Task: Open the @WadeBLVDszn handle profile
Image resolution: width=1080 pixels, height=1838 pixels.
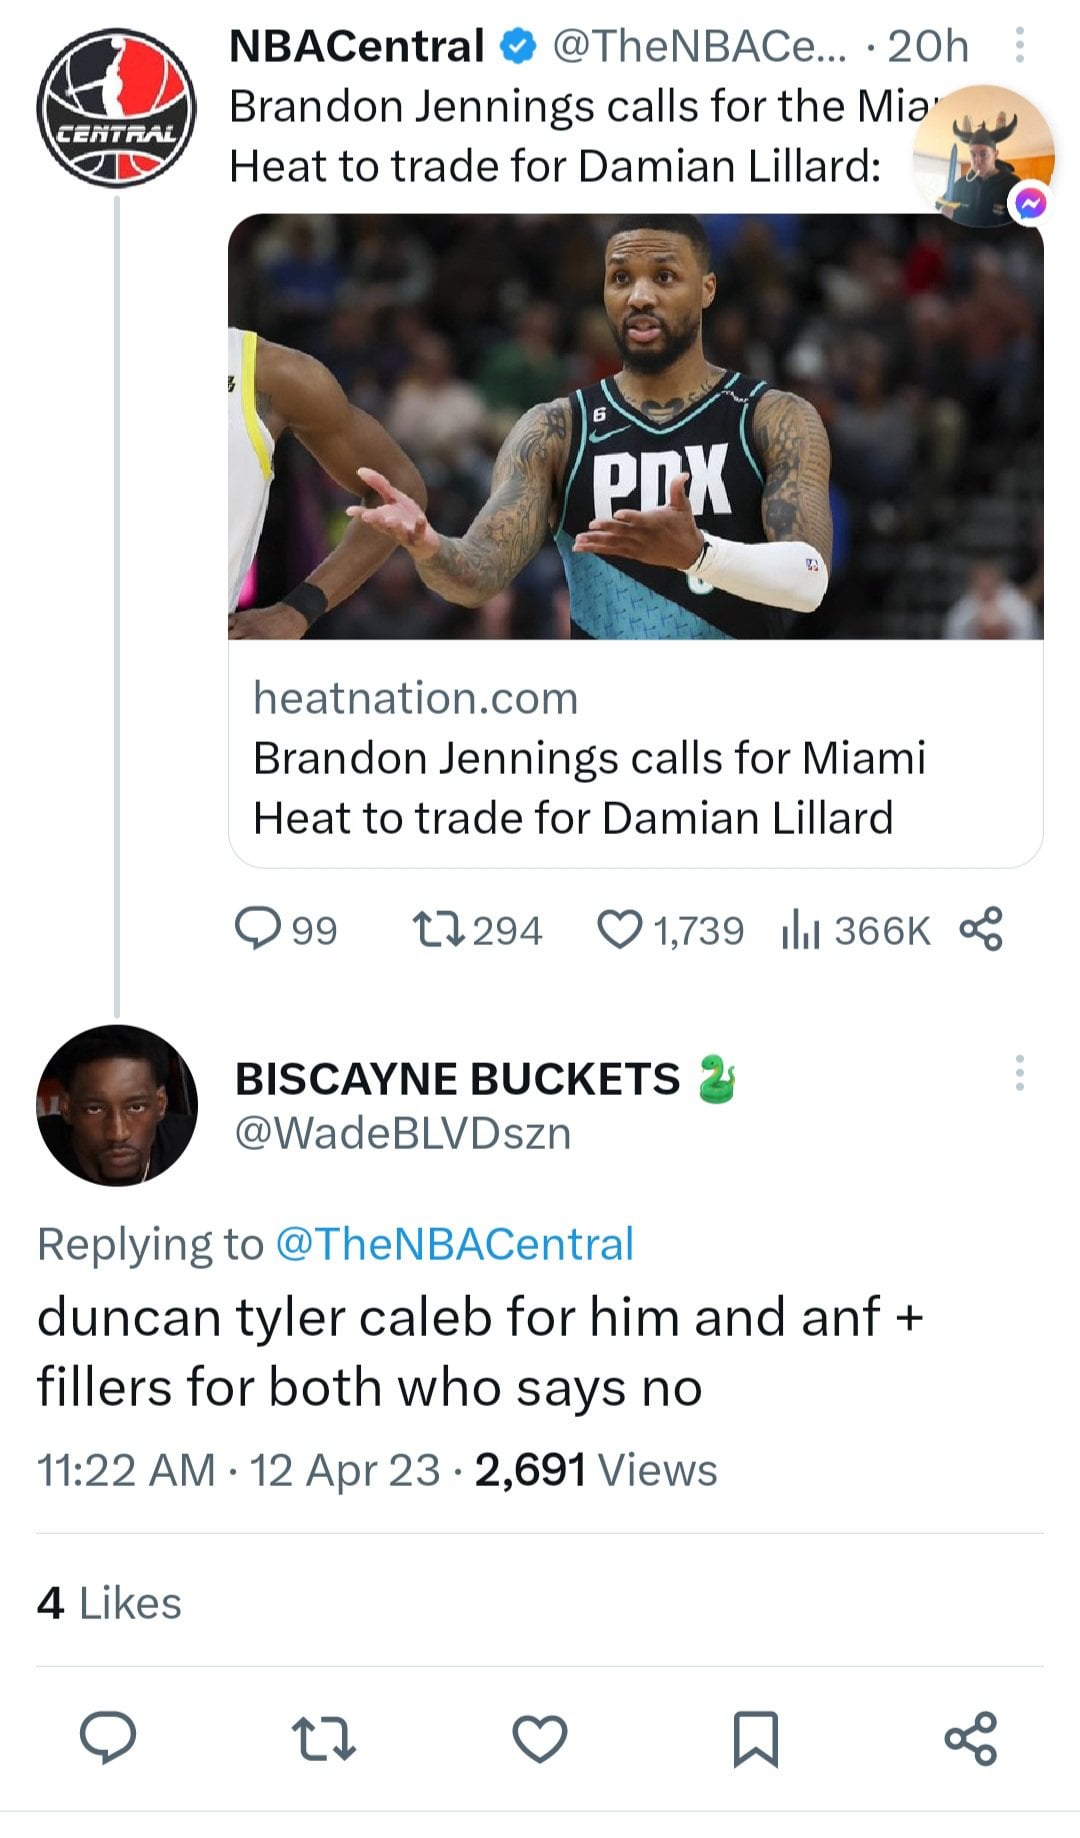Action: pos(403,1133)
